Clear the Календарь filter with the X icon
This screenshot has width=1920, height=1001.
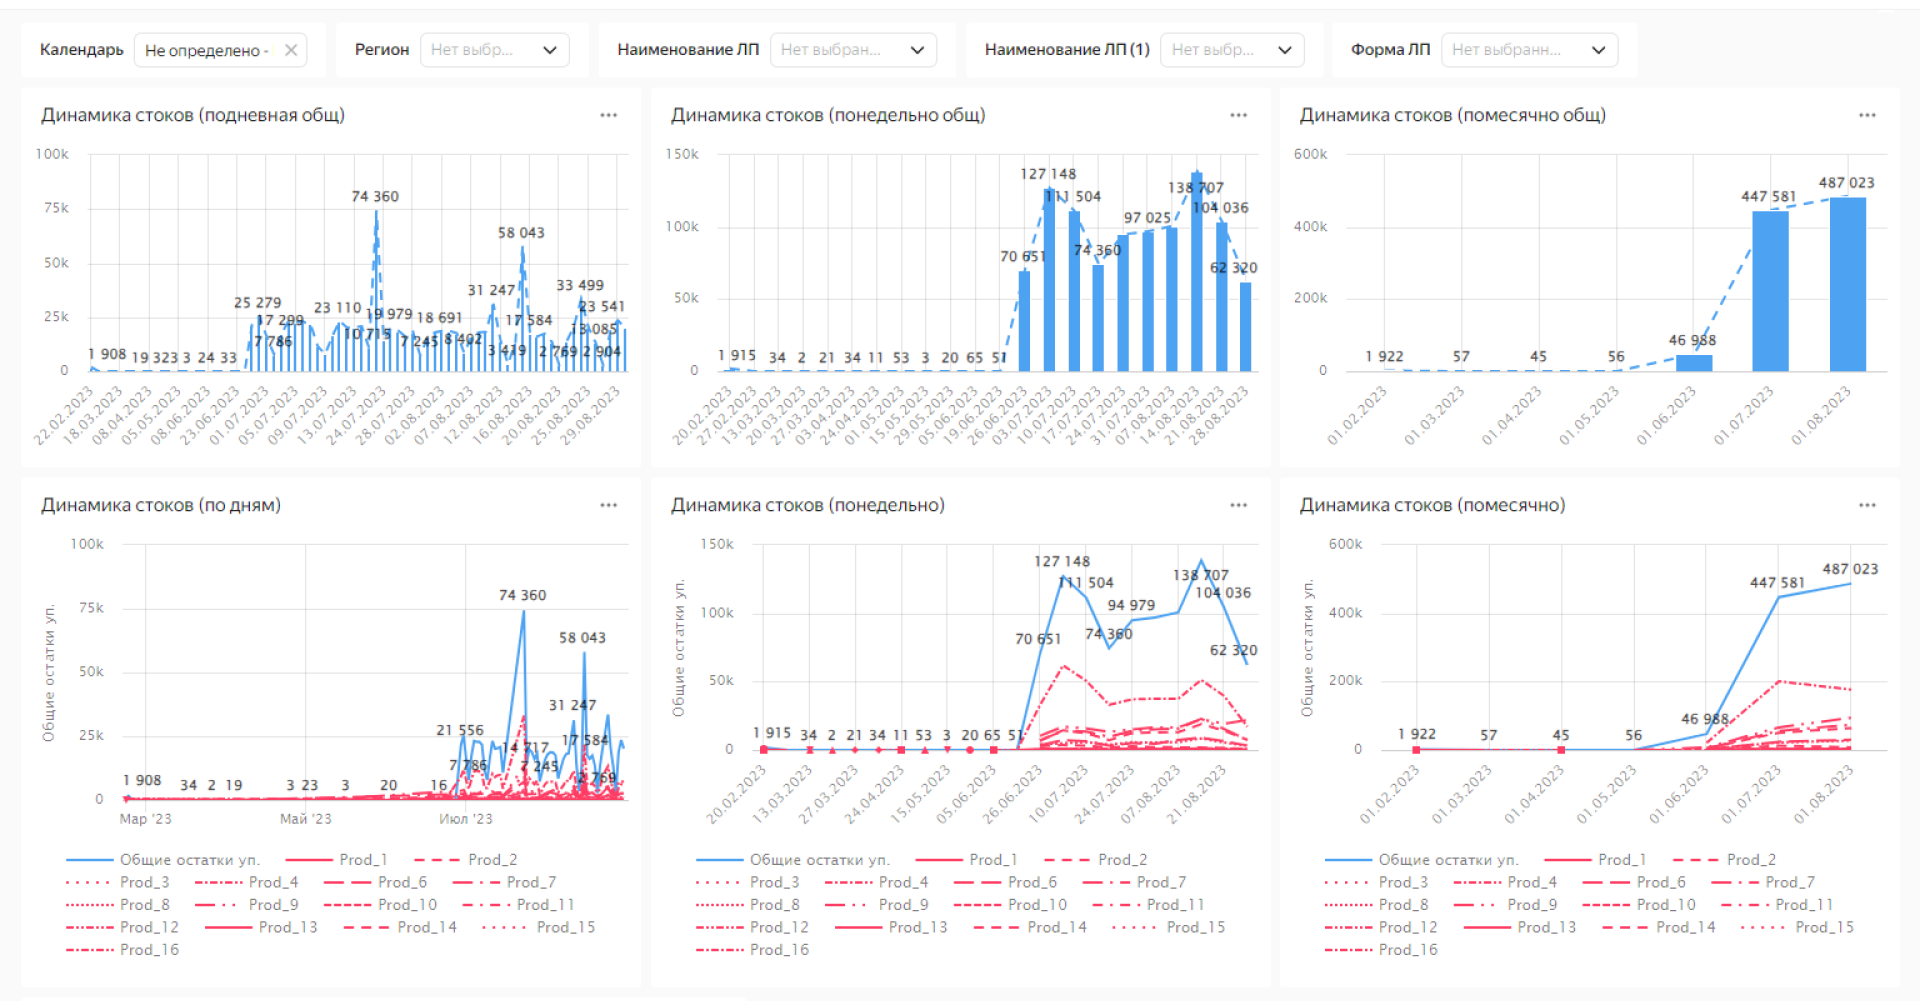click(291, 50)
